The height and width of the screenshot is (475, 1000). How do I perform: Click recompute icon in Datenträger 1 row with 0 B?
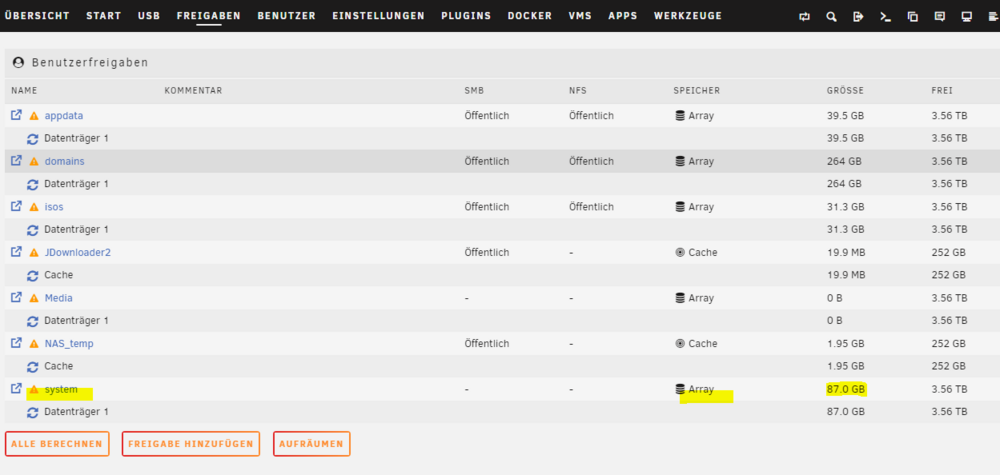[x=32, y=321]
